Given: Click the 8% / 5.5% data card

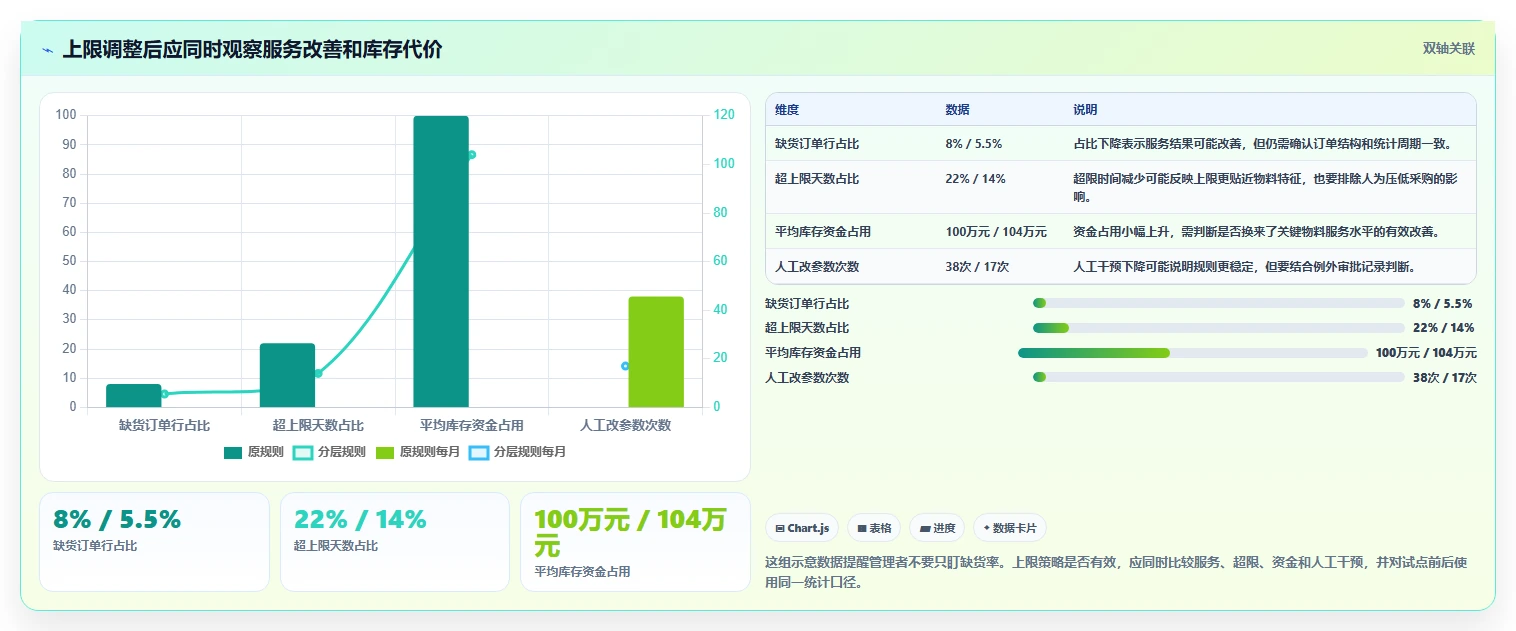Looking at the screenshot, I should point(154,542).
